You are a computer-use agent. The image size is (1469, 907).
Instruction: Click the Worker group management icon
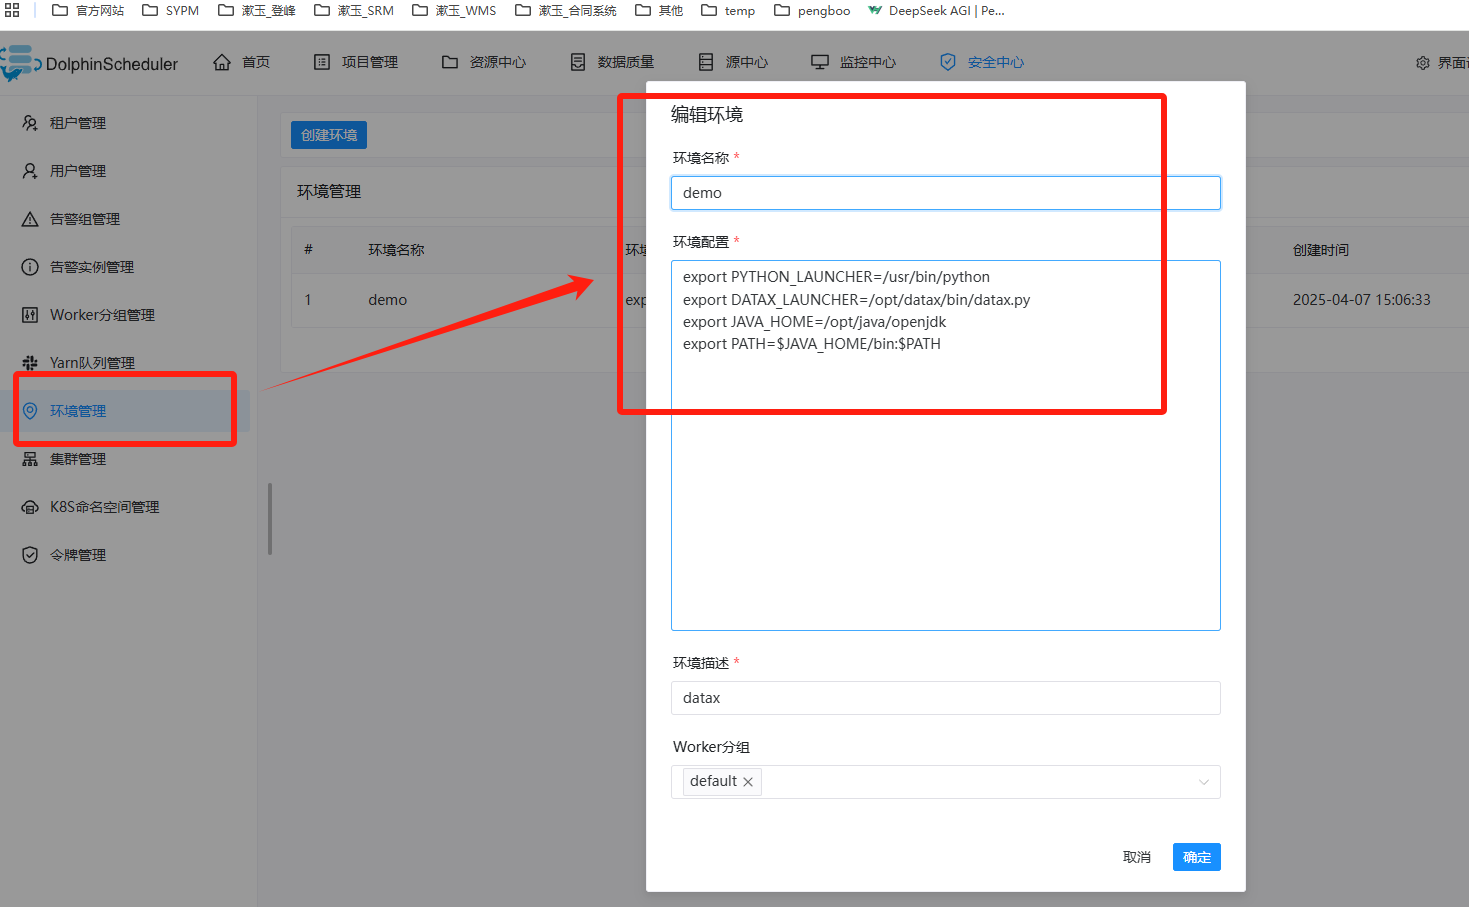(30, 315)
